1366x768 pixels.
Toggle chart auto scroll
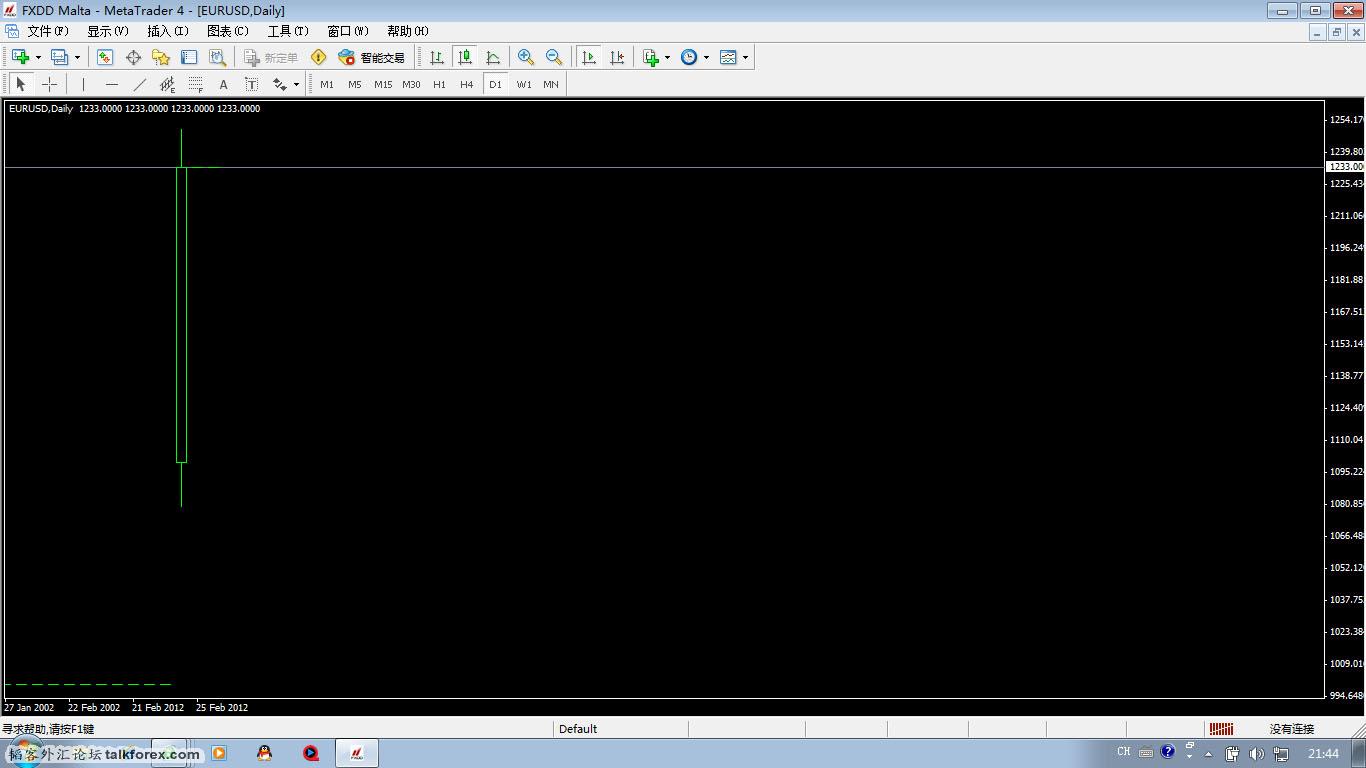[589, 57]
